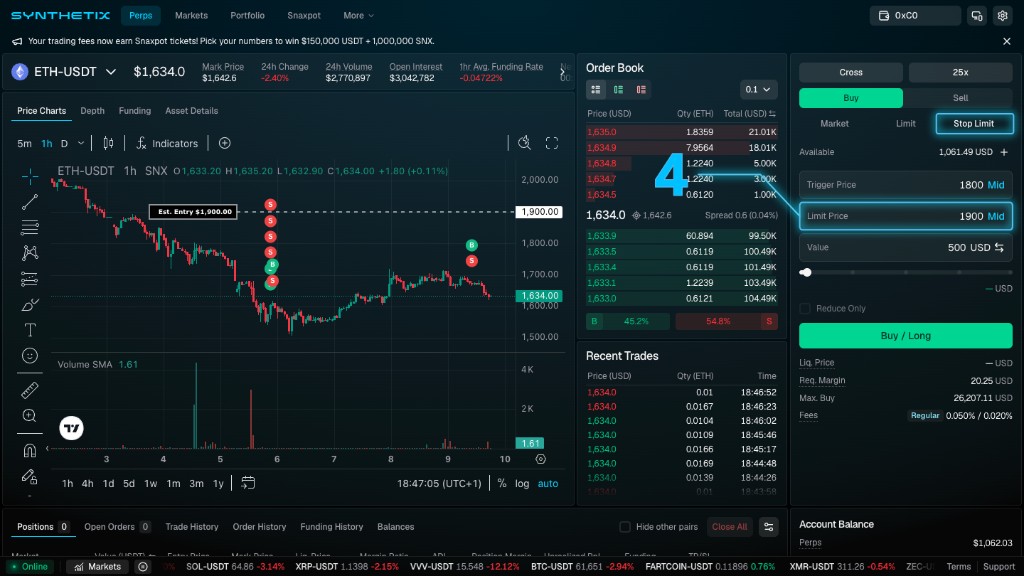This screenshot has width=1024, height=576.
Task: Open the 0xC0 wallet button
Action: (915, 16)
